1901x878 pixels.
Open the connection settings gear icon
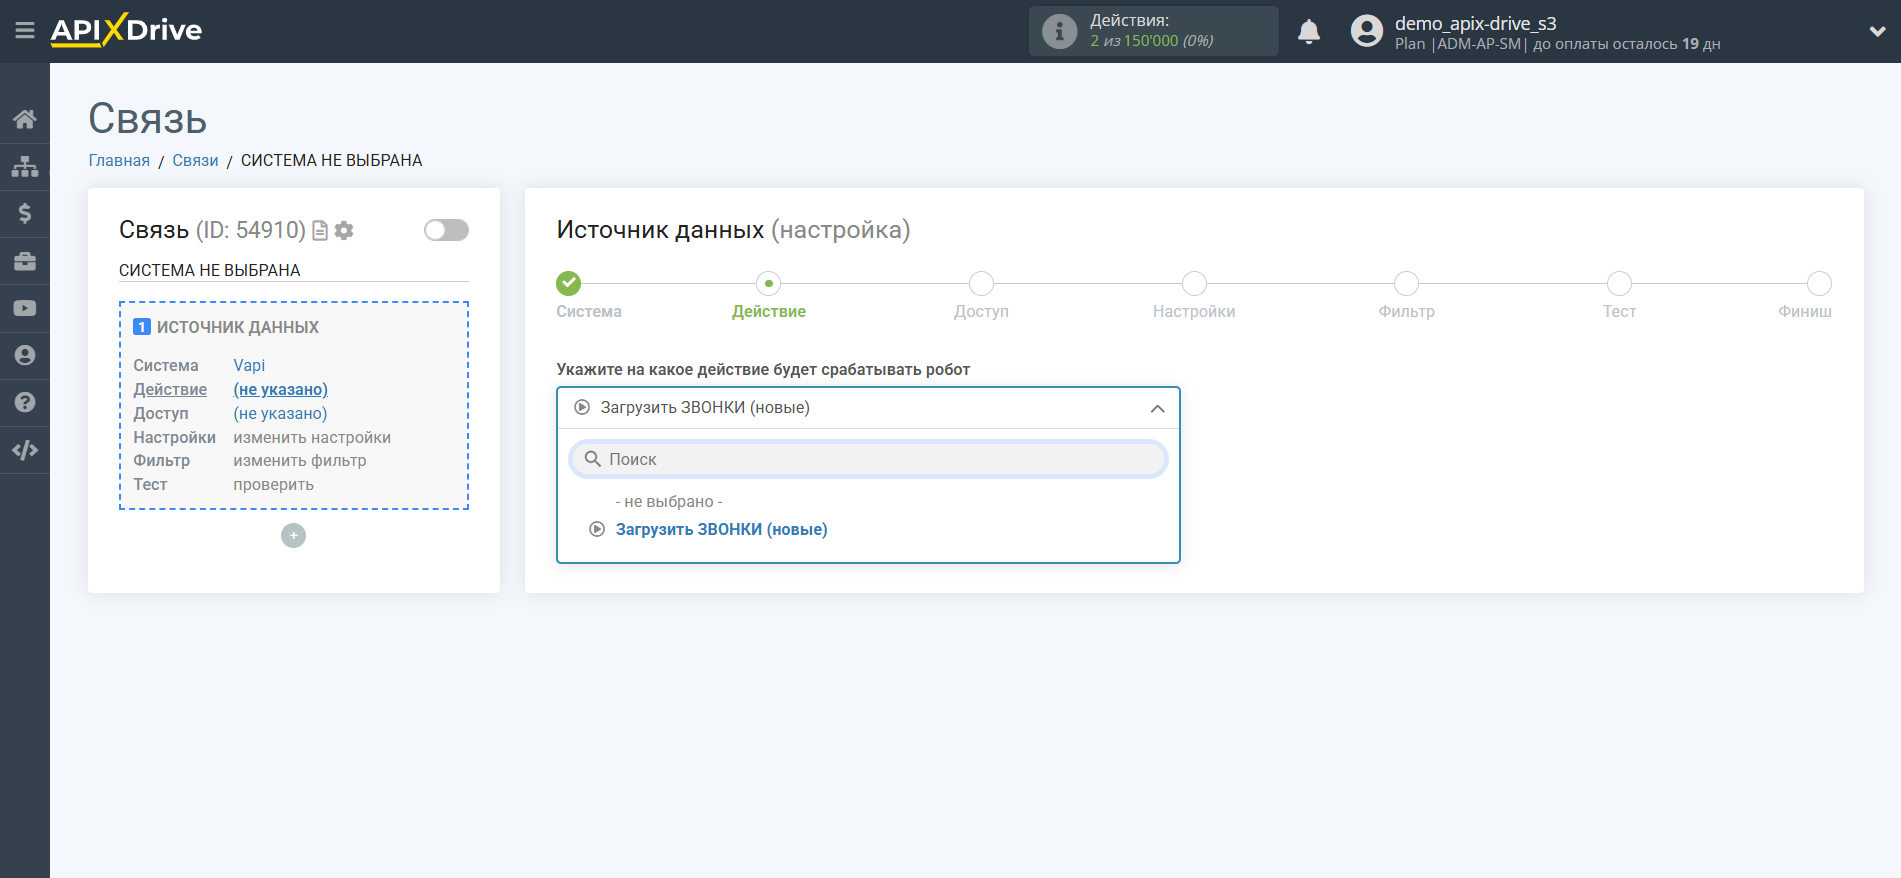(344, 231)
